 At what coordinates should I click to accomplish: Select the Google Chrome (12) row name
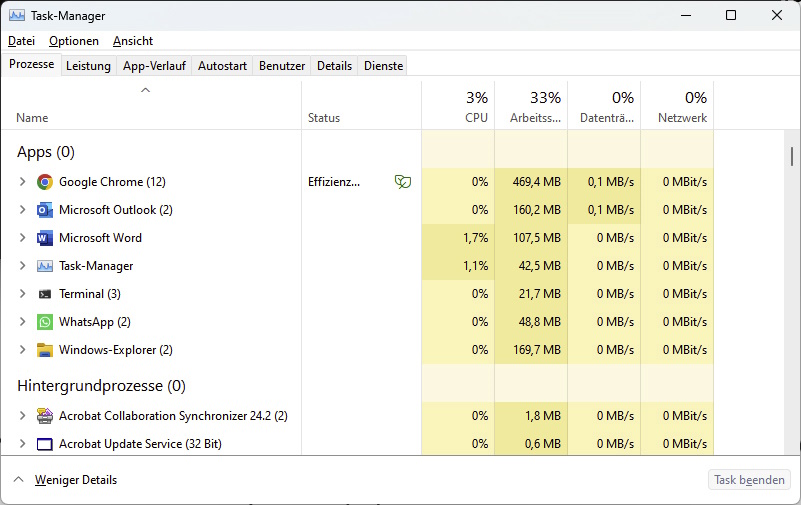(x=112, y=182)
